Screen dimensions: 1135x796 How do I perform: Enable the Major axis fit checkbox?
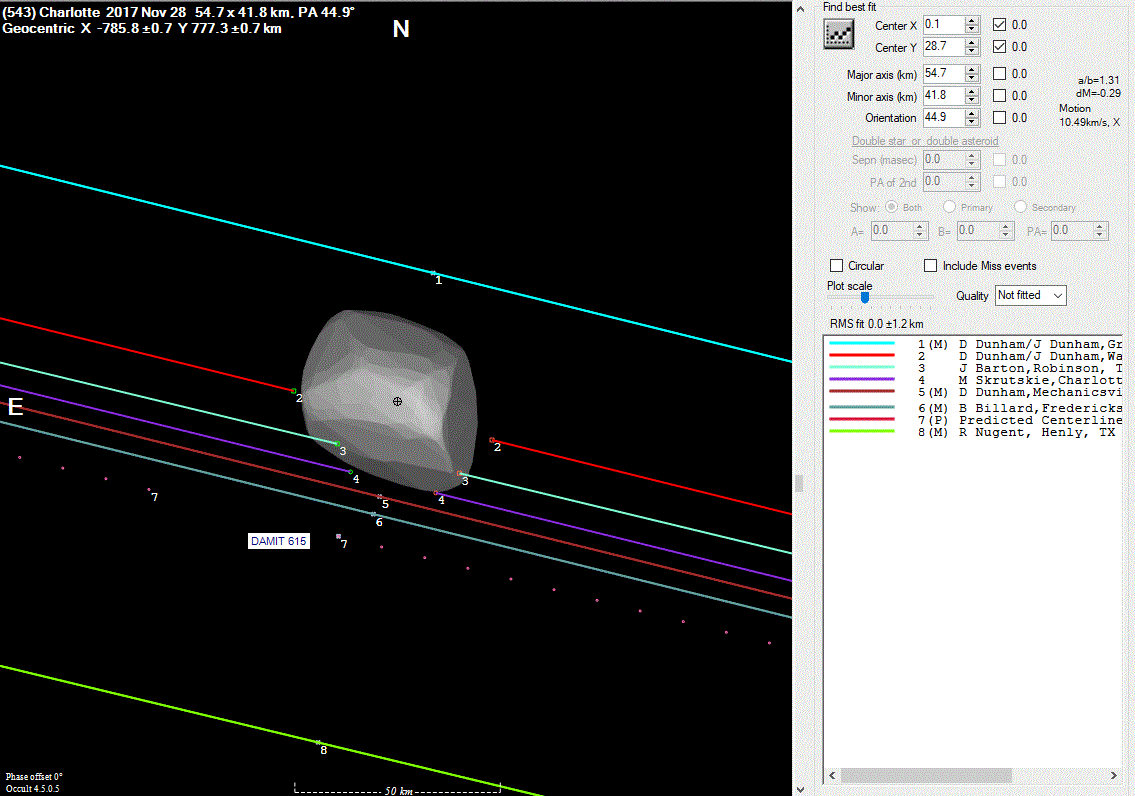[999, 73]
